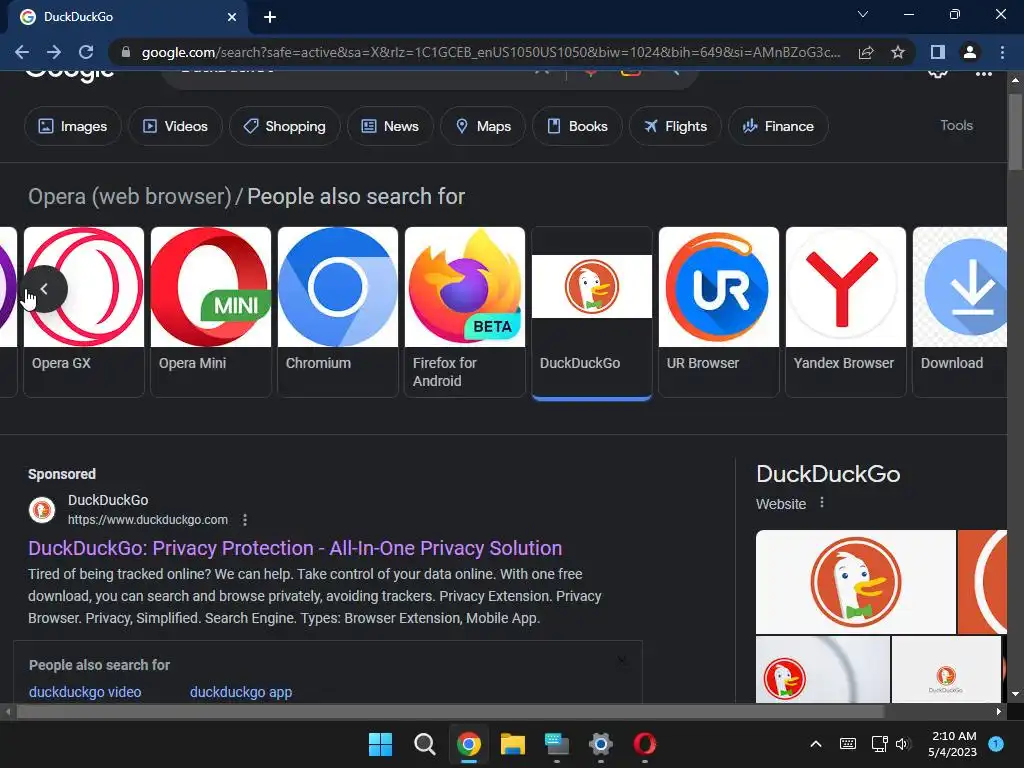Click the lock site info icon

click(126, 52)
